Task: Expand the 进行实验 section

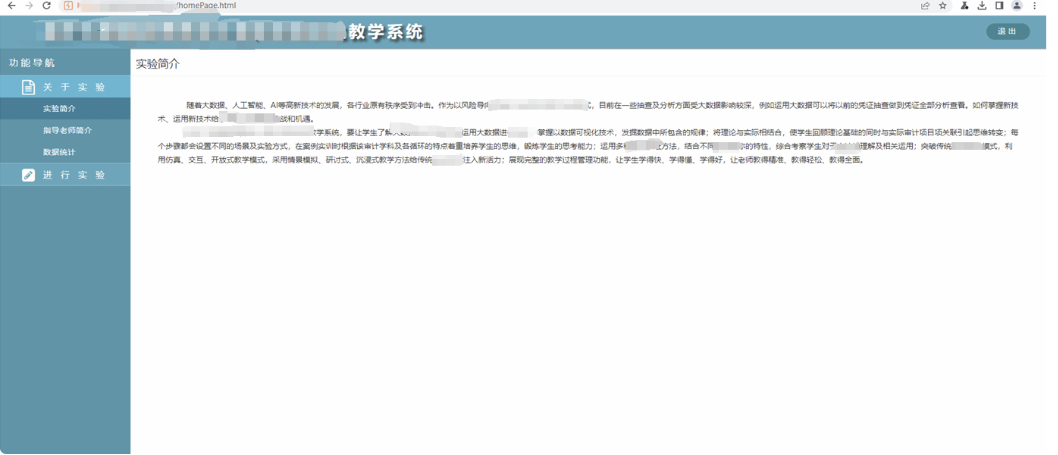Action: (x=65, y=175)
